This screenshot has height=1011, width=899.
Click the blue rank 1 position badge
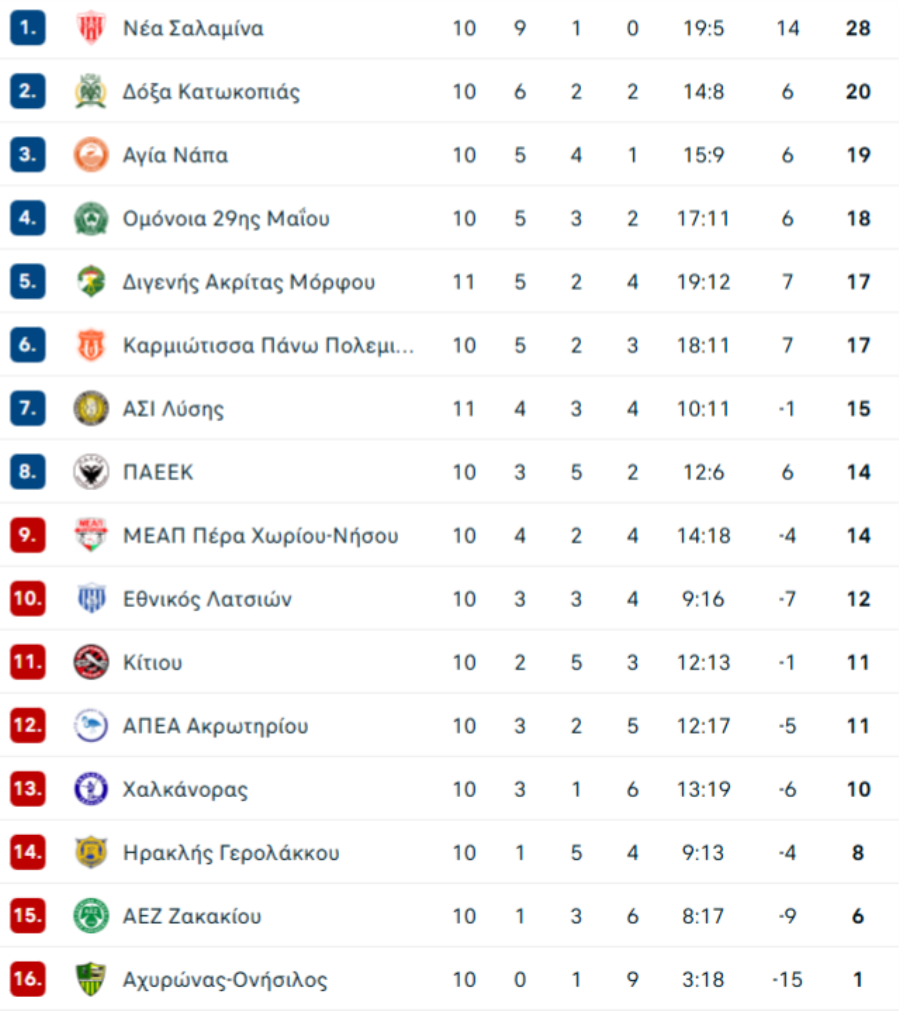28,28
